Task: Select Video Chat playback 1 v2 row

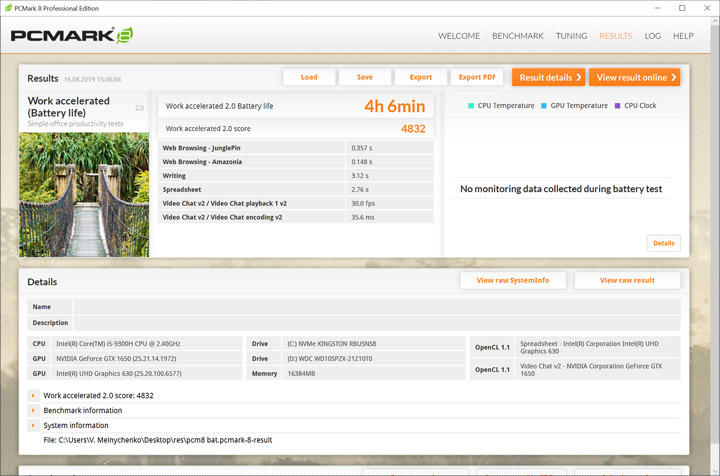Action: pyautogui.click(x=296, y=203)
